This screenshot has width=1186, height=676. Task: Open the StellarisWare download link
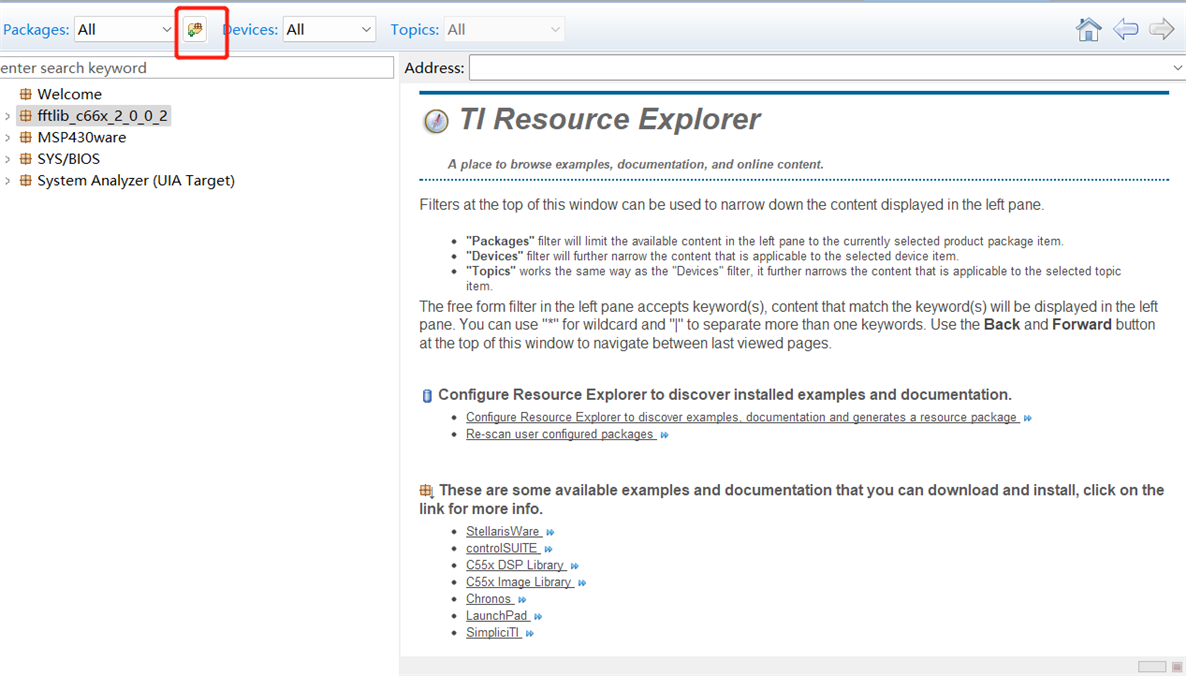pos(503,531)
